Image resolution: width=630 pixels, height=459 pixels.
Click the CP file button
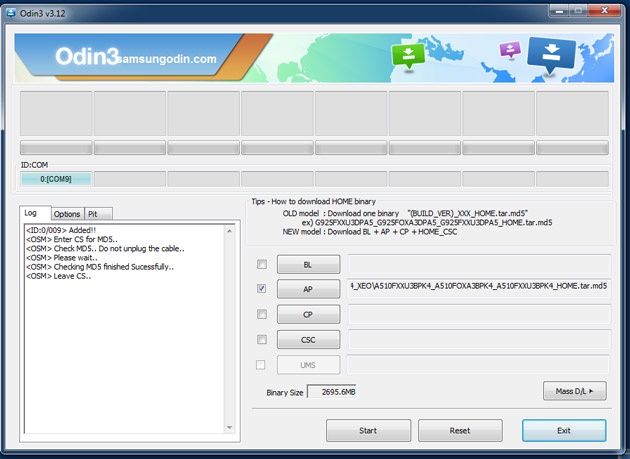(308, 314)
